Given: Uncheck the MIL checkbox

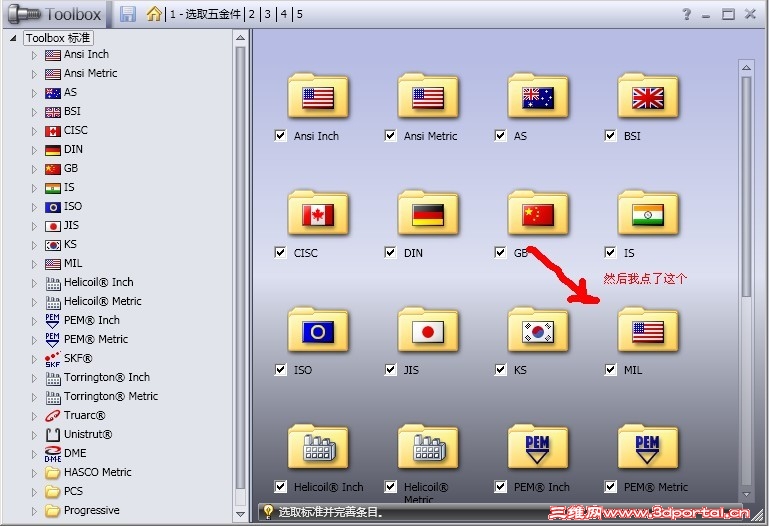Looking at the screenshot, I should (x=610, y=369).
